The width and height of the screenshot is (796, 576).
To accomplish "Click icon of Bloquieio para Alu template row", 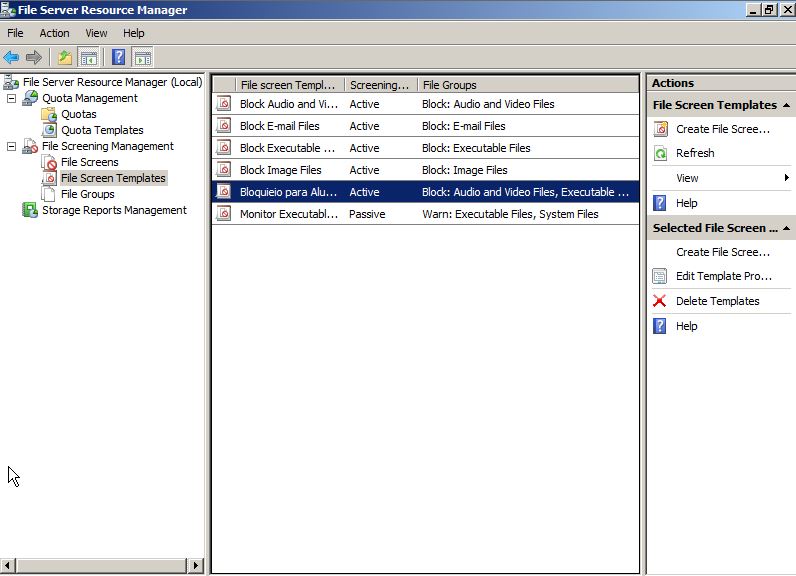I will click(224, 192).
